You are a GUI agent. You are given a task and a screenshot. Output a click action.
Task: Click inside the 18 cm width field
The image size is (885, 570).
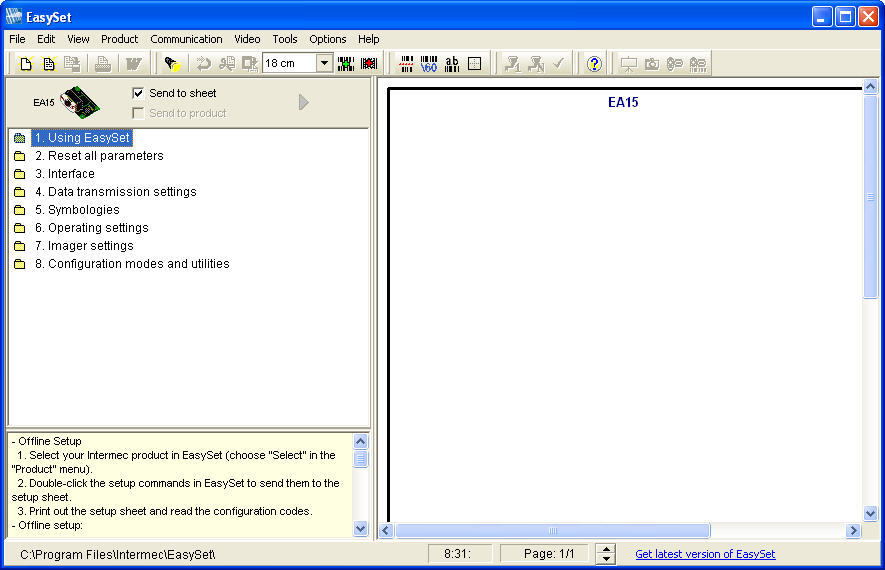click(x=290, y=63)
